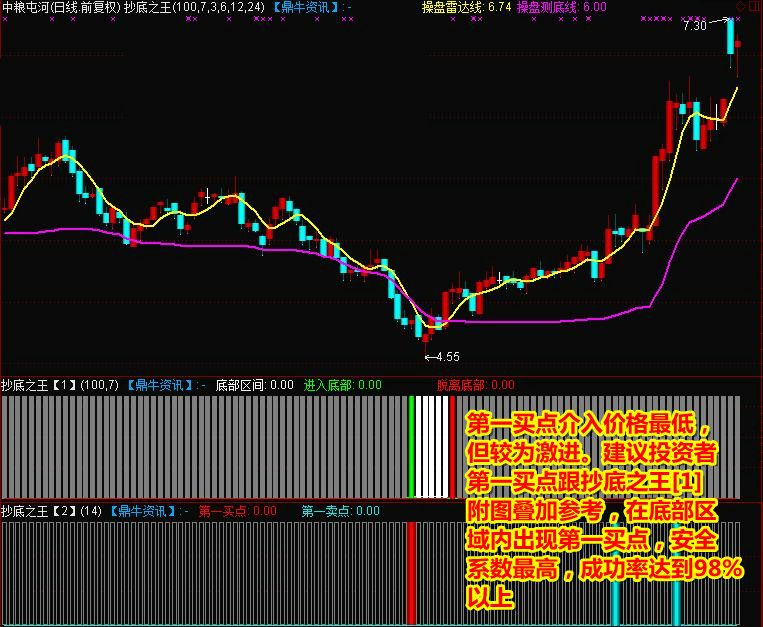The height and width of the screenshot is (627, 763).
Task: Click the 【鼎牛资讯】 link in 抄底之王【1】 header
Action: tap(160, 385)
